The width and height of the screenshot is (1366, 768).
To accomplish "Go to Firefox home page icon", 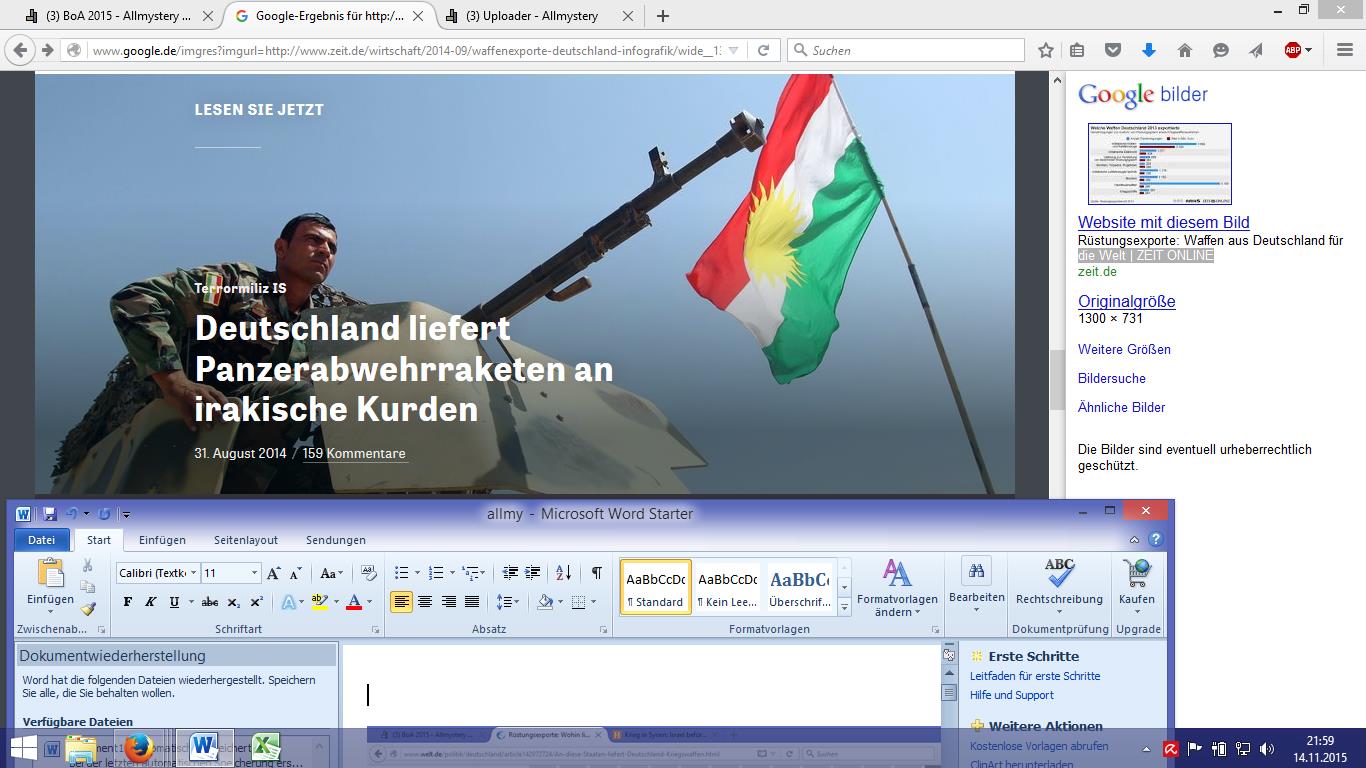I will [x=1185, y=50].
